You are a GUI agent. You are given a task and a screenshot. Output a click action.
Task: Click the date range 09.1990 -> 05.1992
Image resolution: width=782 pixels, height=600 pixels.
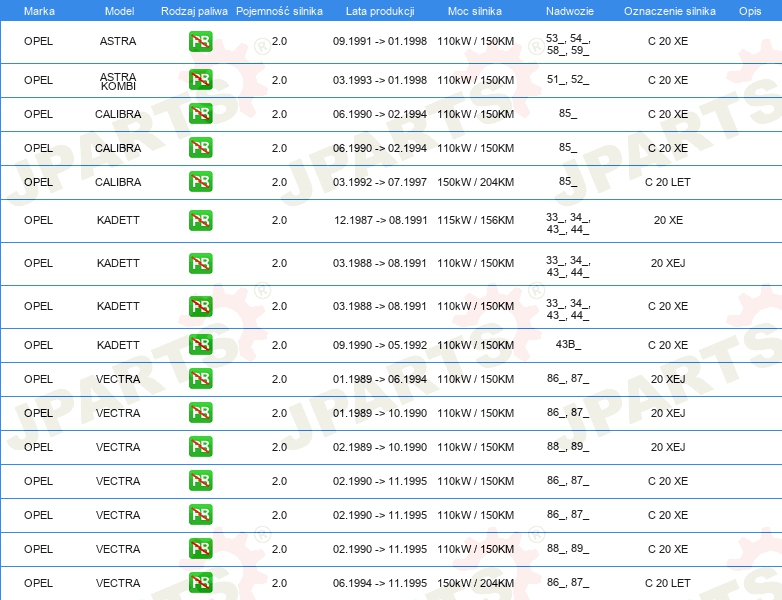380,345
